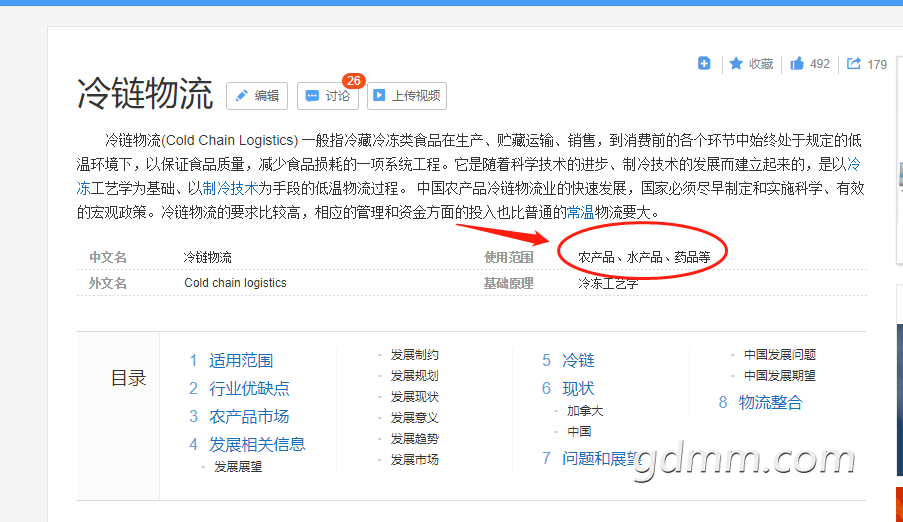Open the 加拿大 sub-item

585,411
